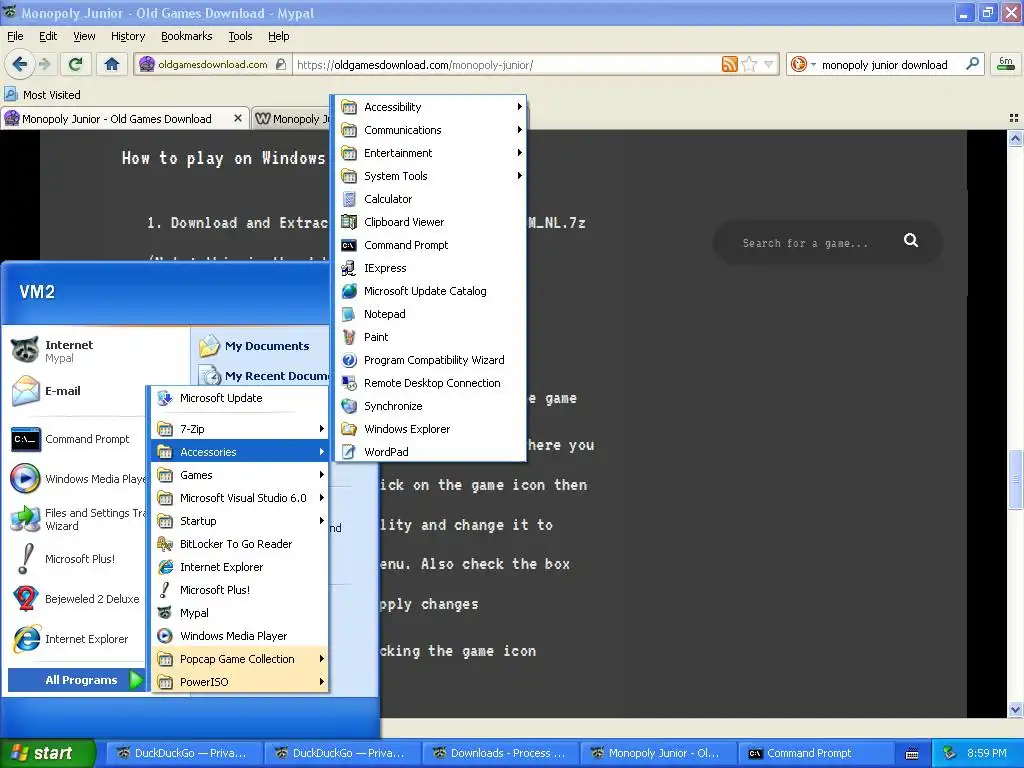Screen dimensions: 1024x768
Task: Click Synchronize in Accessories
Action: [x=430, y=406]
